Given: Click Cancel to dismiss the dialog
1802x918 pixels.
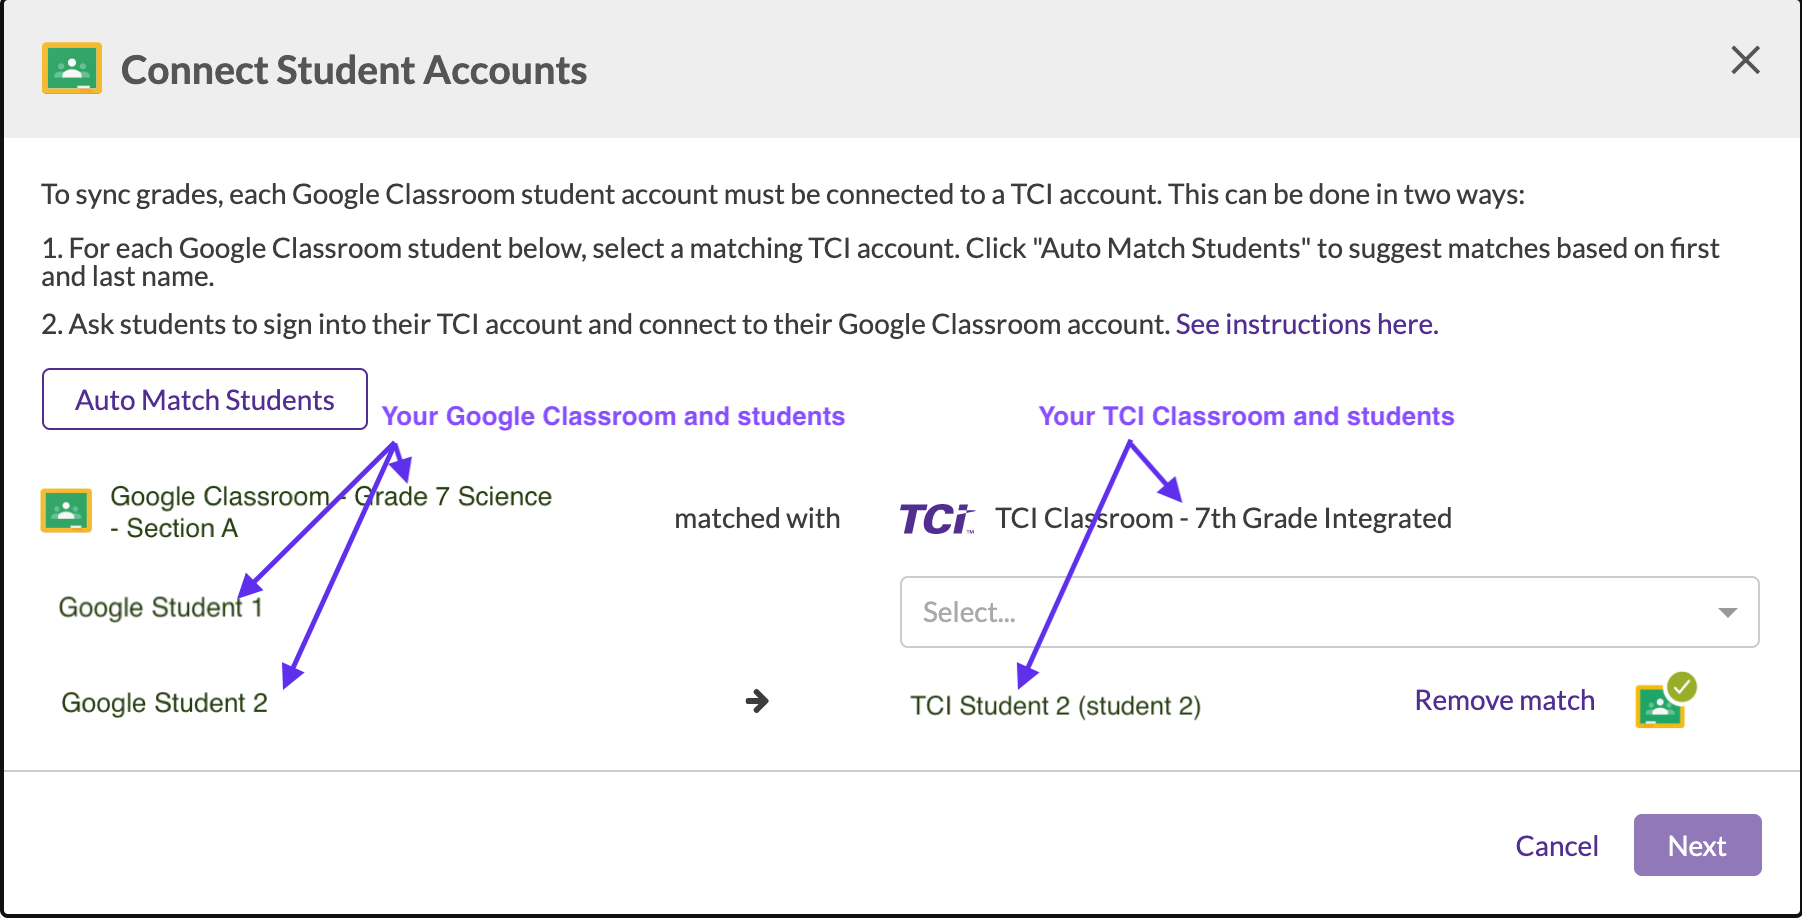Looking at the screenshot, I should [1556, 845].
